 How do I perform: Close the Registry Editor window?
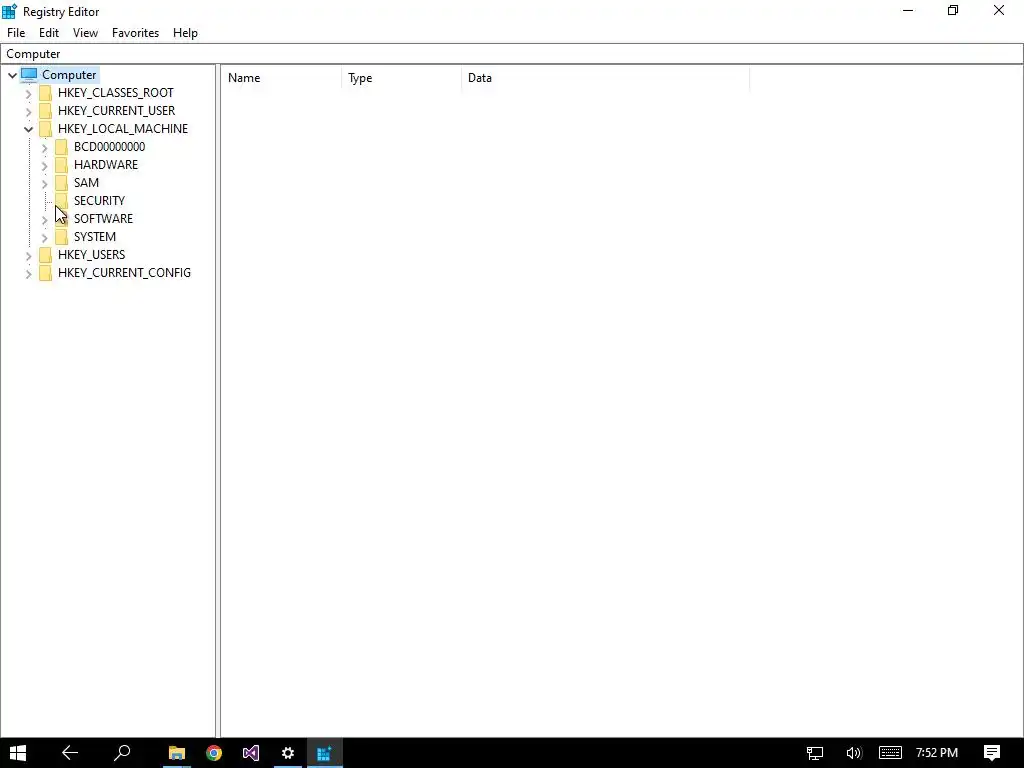pyautogui.click(x=999, y=10)
